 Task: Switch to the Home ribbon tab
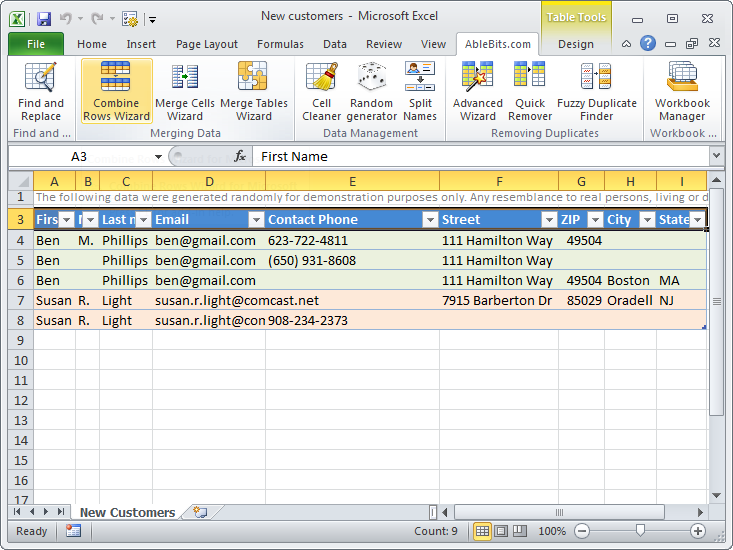tap(92, 44)
